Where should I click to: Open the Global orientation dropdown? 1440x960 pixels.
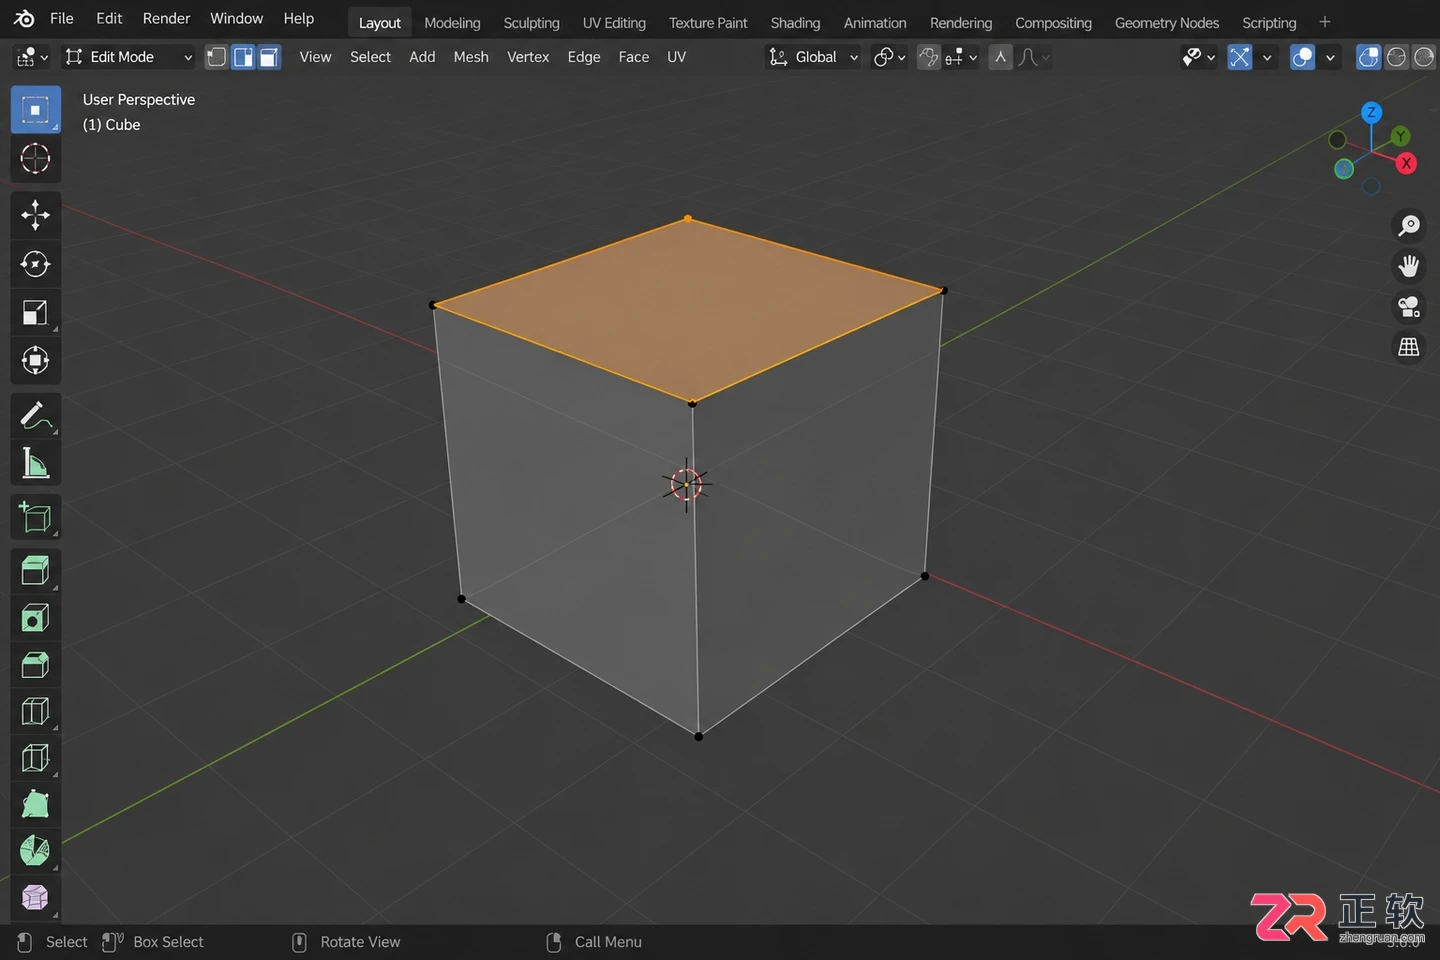[813, 57]
